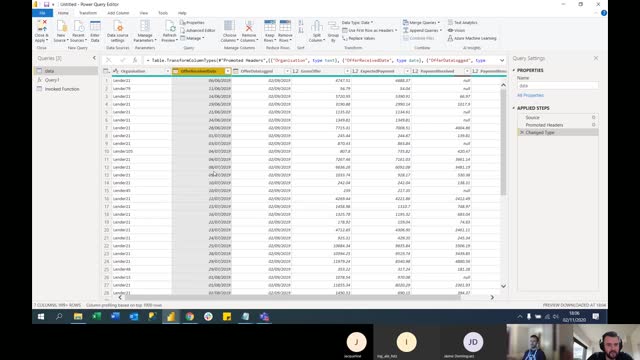The width and height of the screenshot is (640, 360).
Task: Open query Properties
Action: [x=192, y=22]
